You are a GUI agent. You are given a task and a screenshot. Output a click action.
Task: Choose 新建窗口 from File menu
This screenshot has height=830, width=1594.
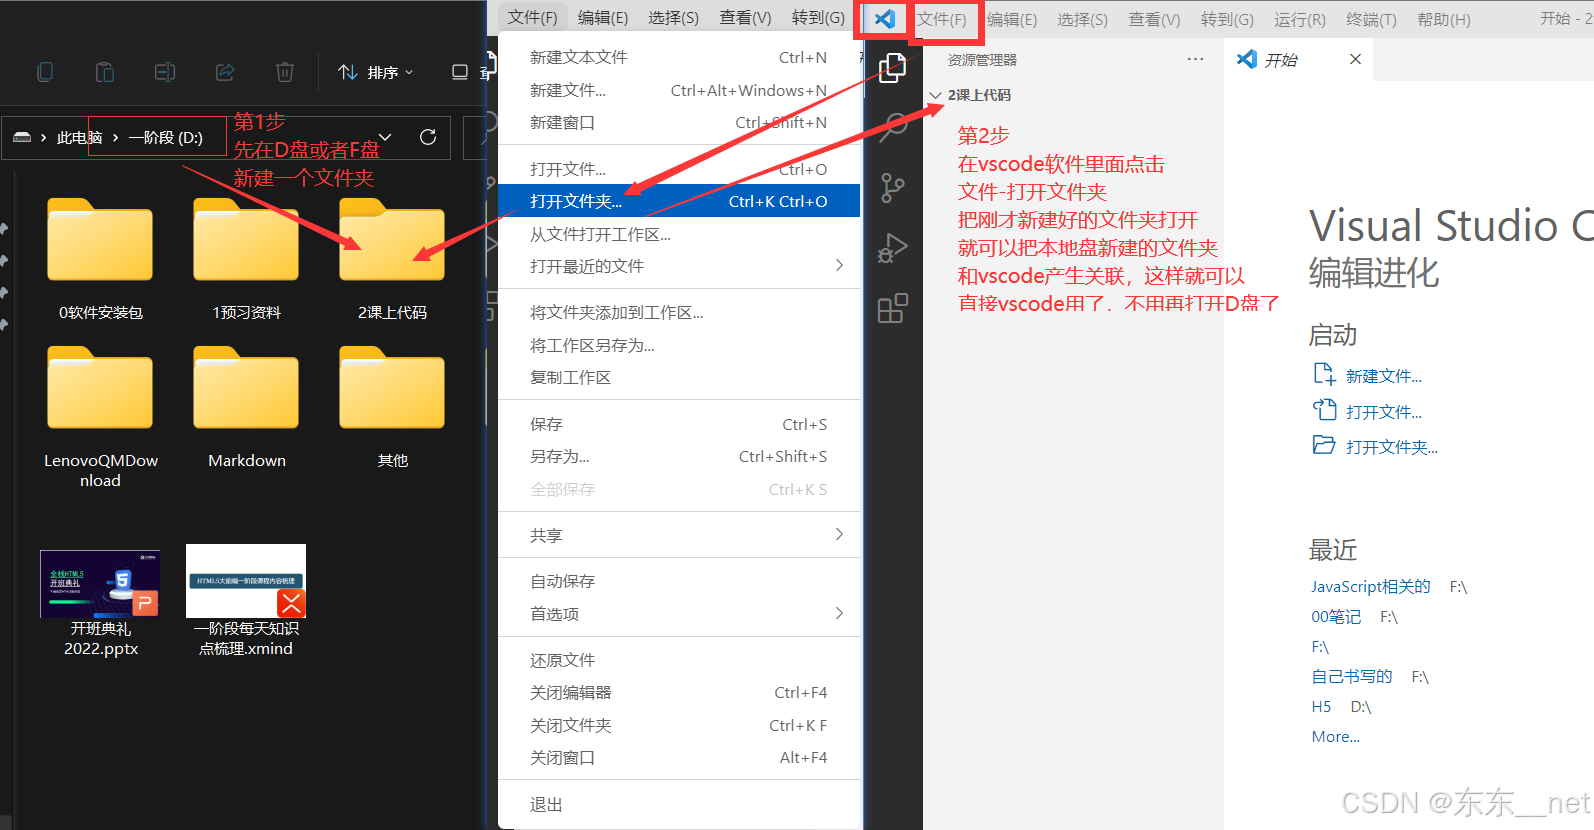679,122
